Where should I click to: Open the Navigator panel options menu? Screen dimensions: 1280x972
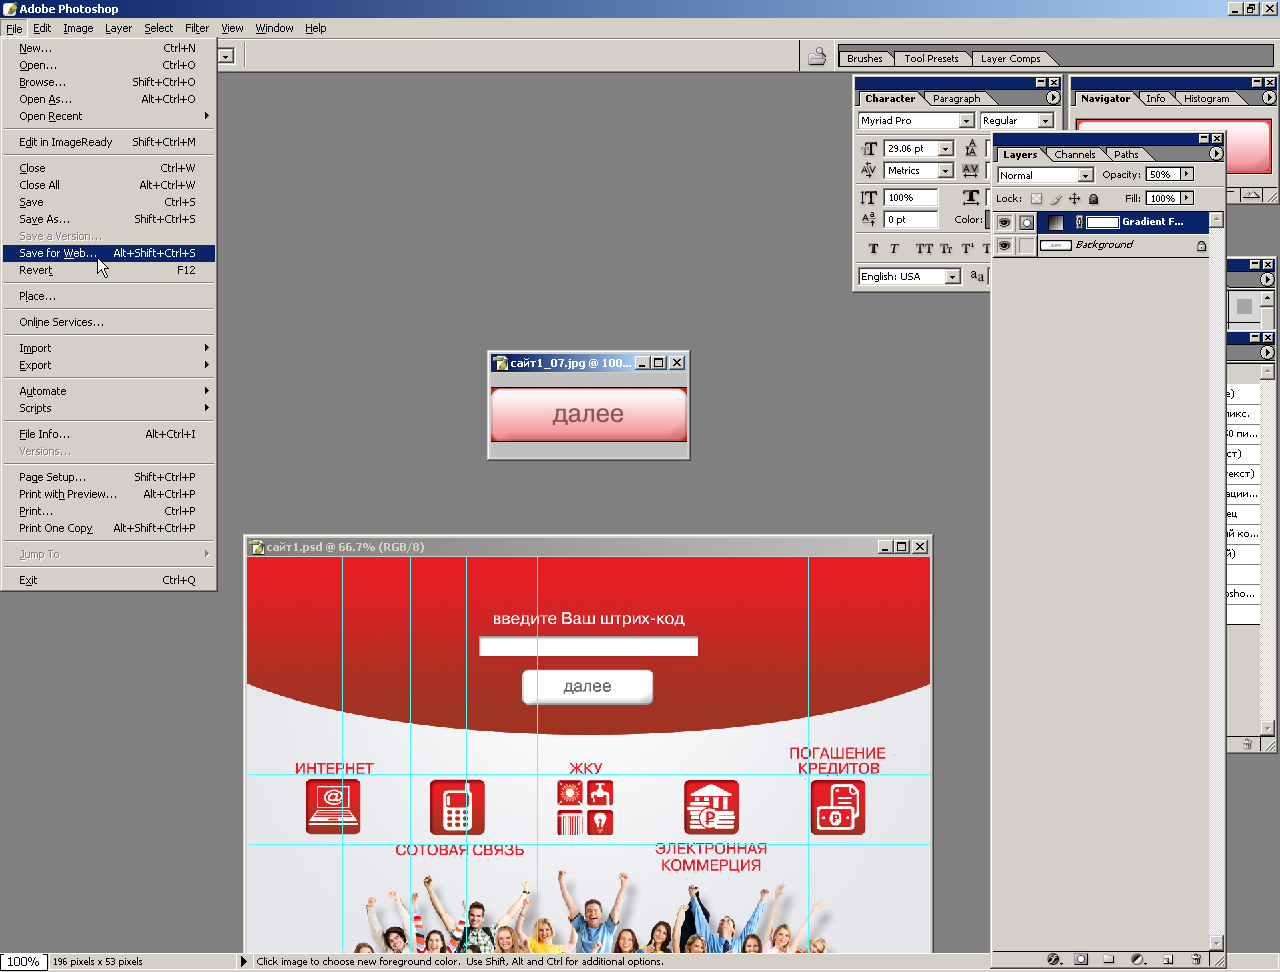[x=1269, y=98]
